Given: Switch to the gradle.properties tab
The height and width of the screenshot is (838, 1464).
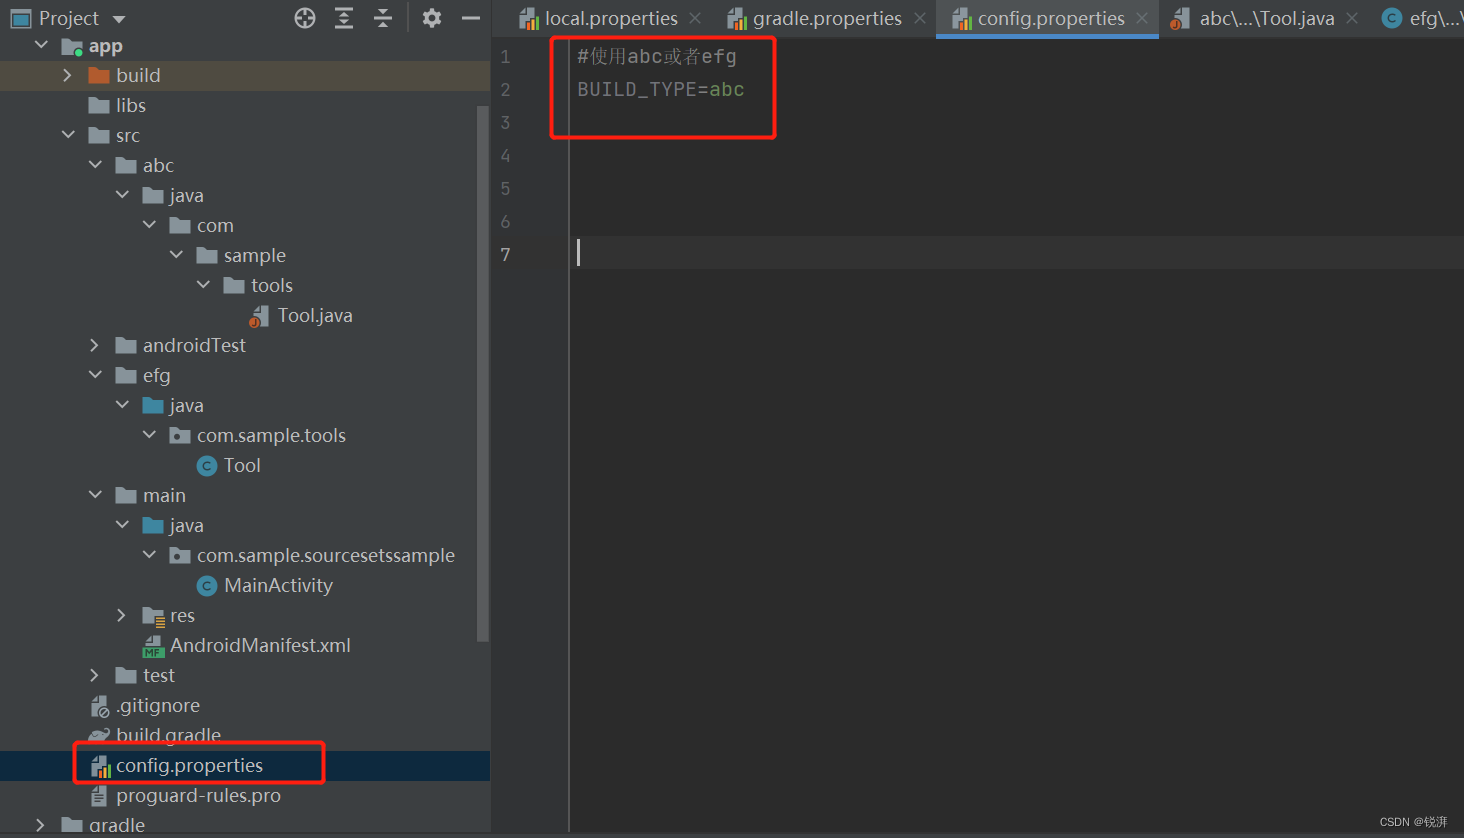Looking at the screenshot, I should click(x=830, y=18).
